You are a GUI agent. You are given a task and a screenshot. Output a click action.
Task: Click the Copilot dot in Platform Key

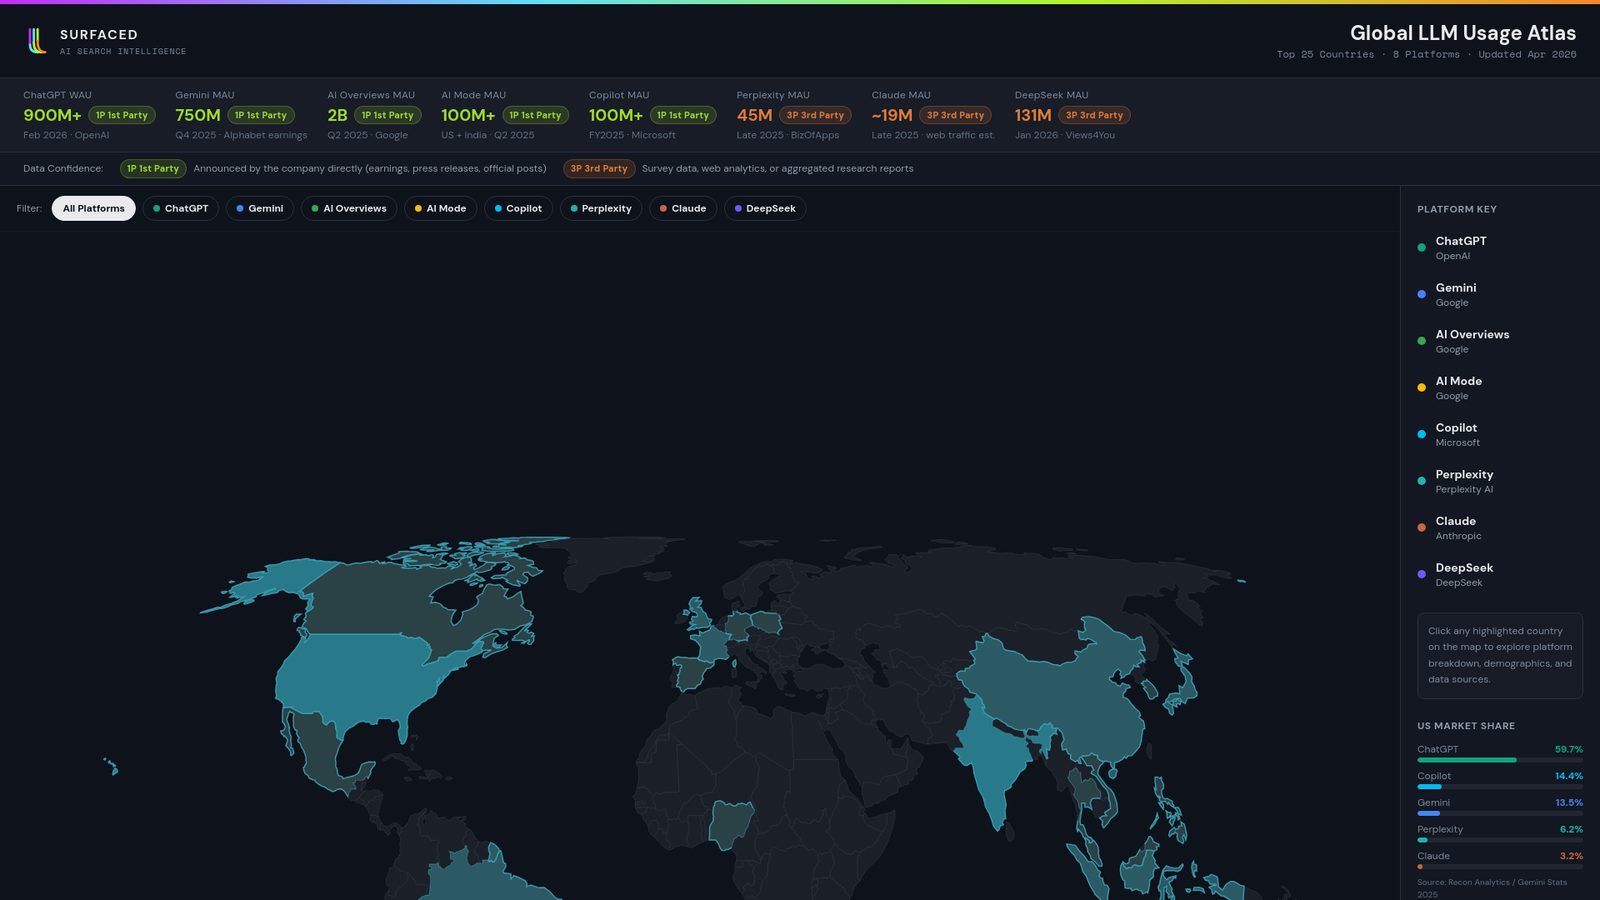[1422, 434]
